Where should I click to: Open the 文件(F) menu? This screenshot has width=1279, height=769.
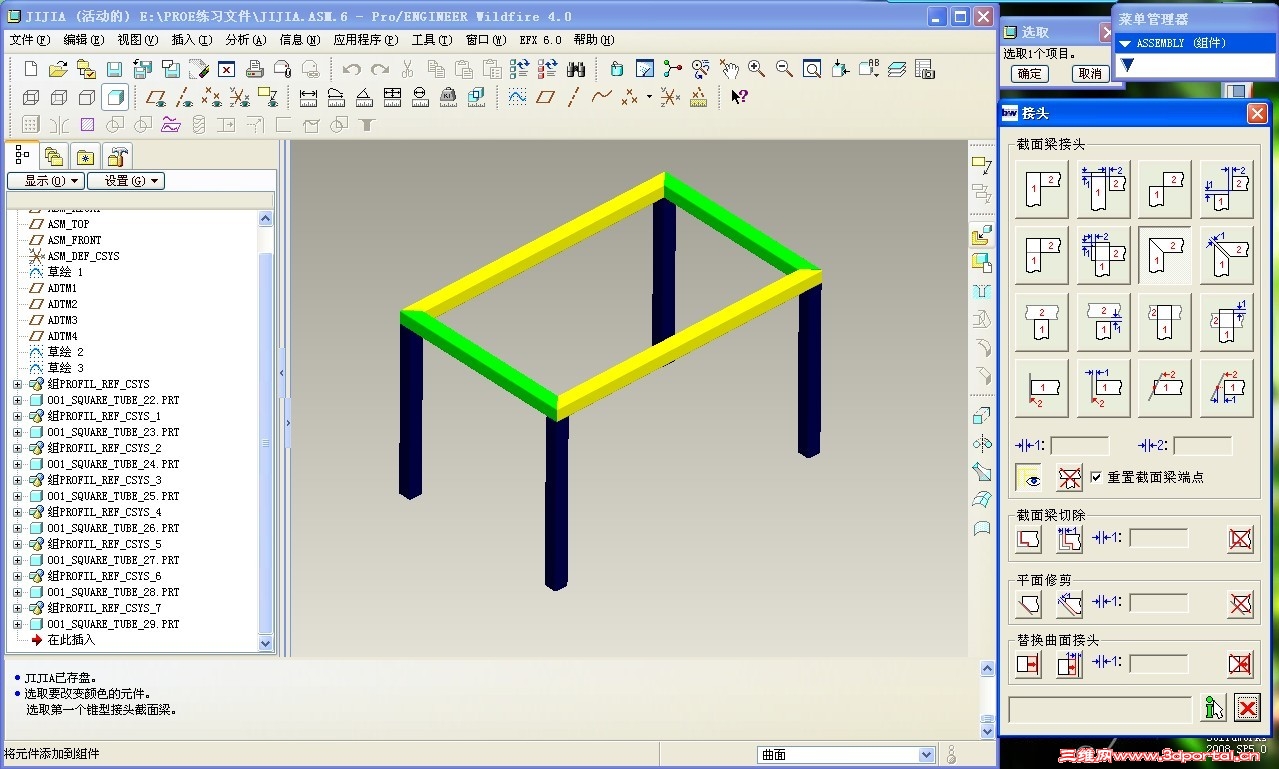[30, 40]
